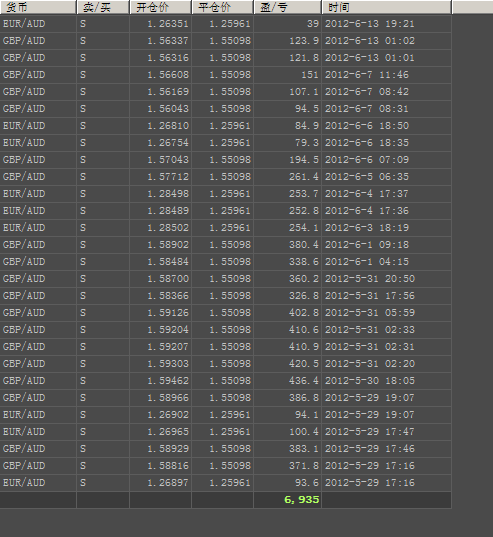Click profit value 94.1

pos(307,415)
